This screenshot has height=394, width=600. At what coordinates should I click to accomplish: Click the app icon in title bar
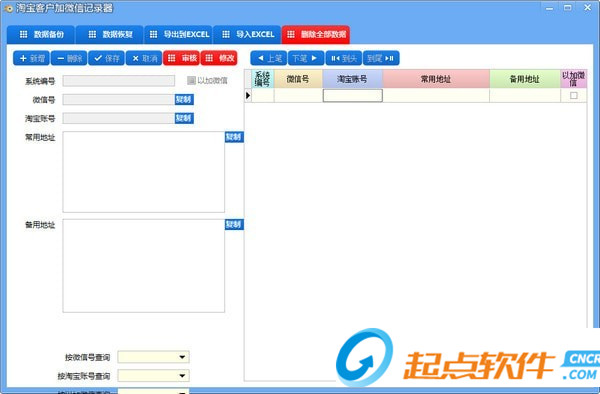[x=8, y=8]
